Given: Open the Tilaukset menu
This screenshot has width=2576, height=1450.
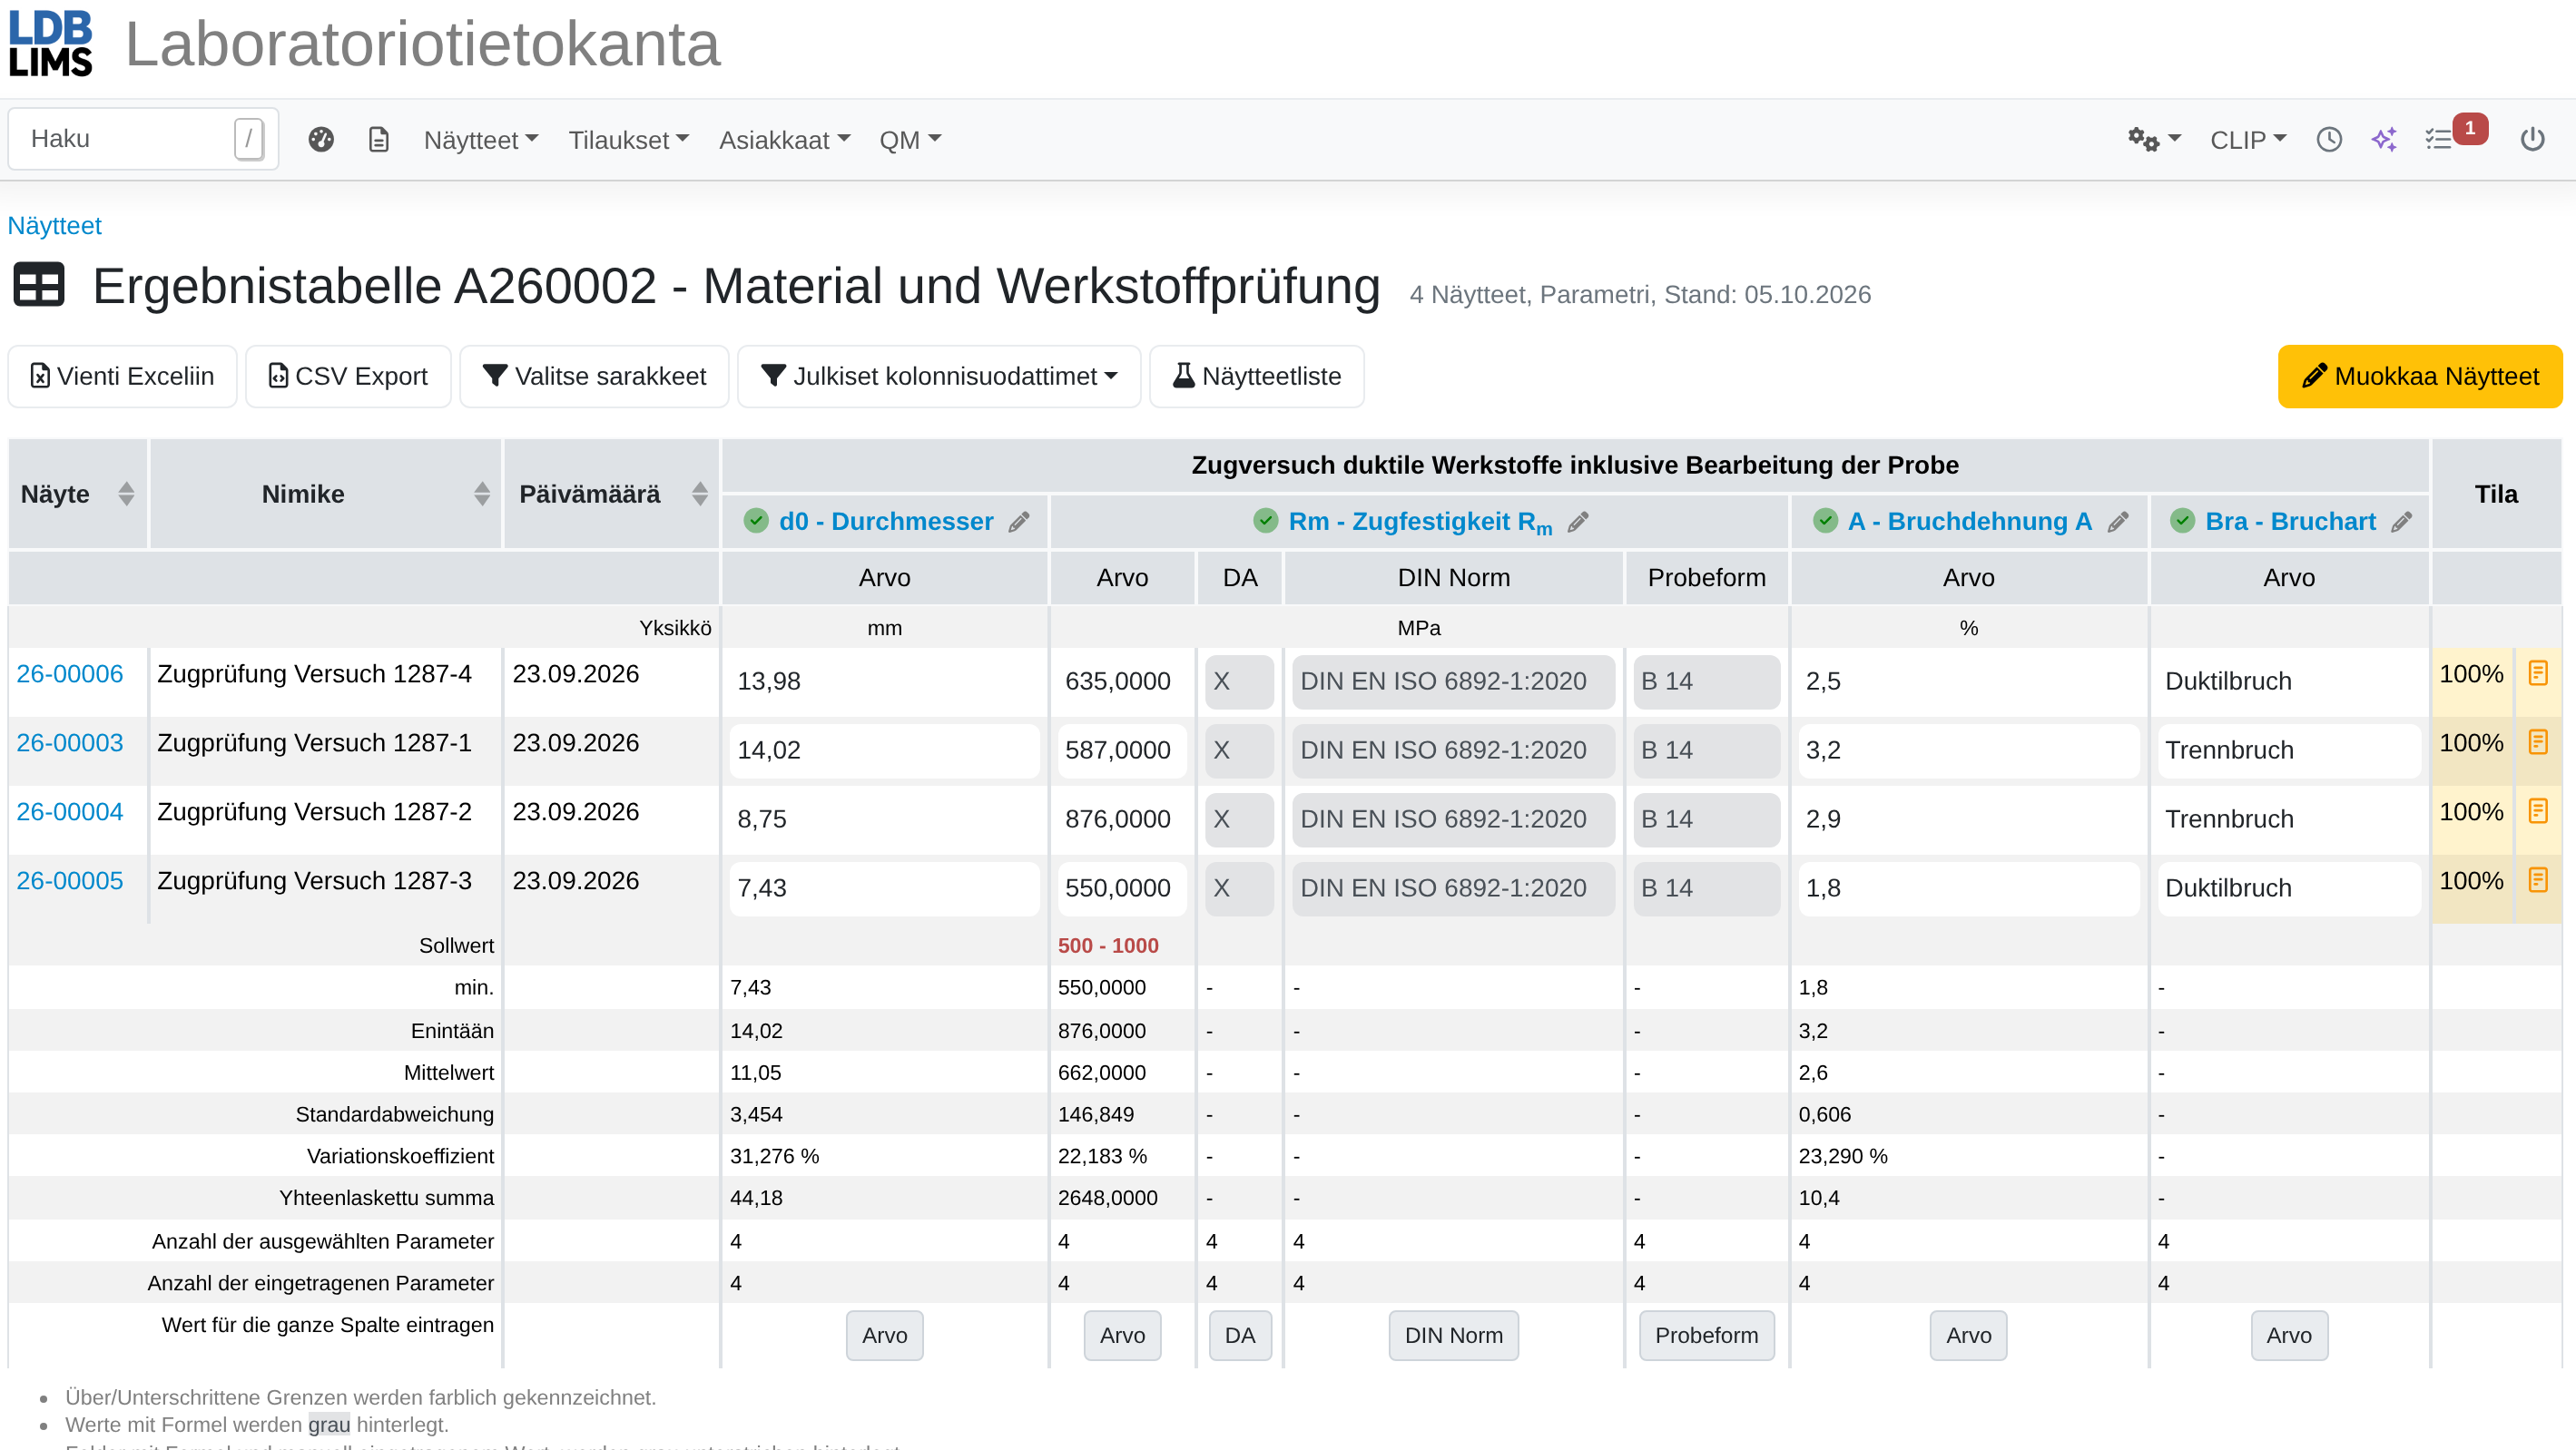Looking at the screenshot, I should (629, 140).
